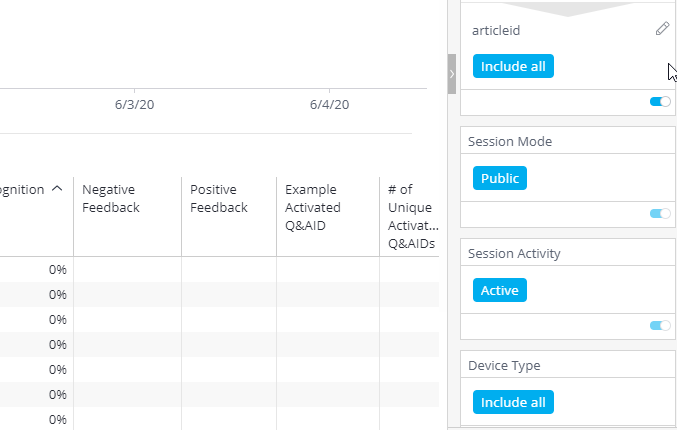Collapse the filter side panel handle
The height and width of the screenshot is (430, 677).
point(452,74)
